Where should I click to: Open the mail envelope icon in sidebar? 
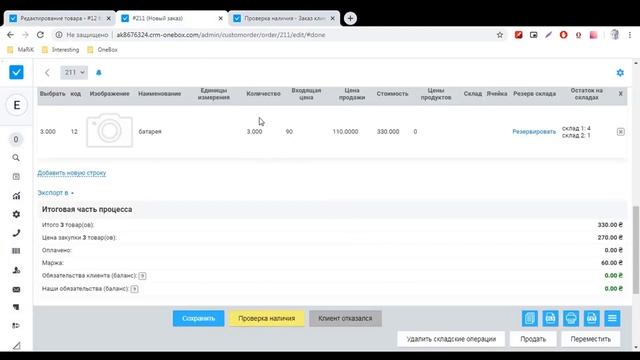(16, 289)
